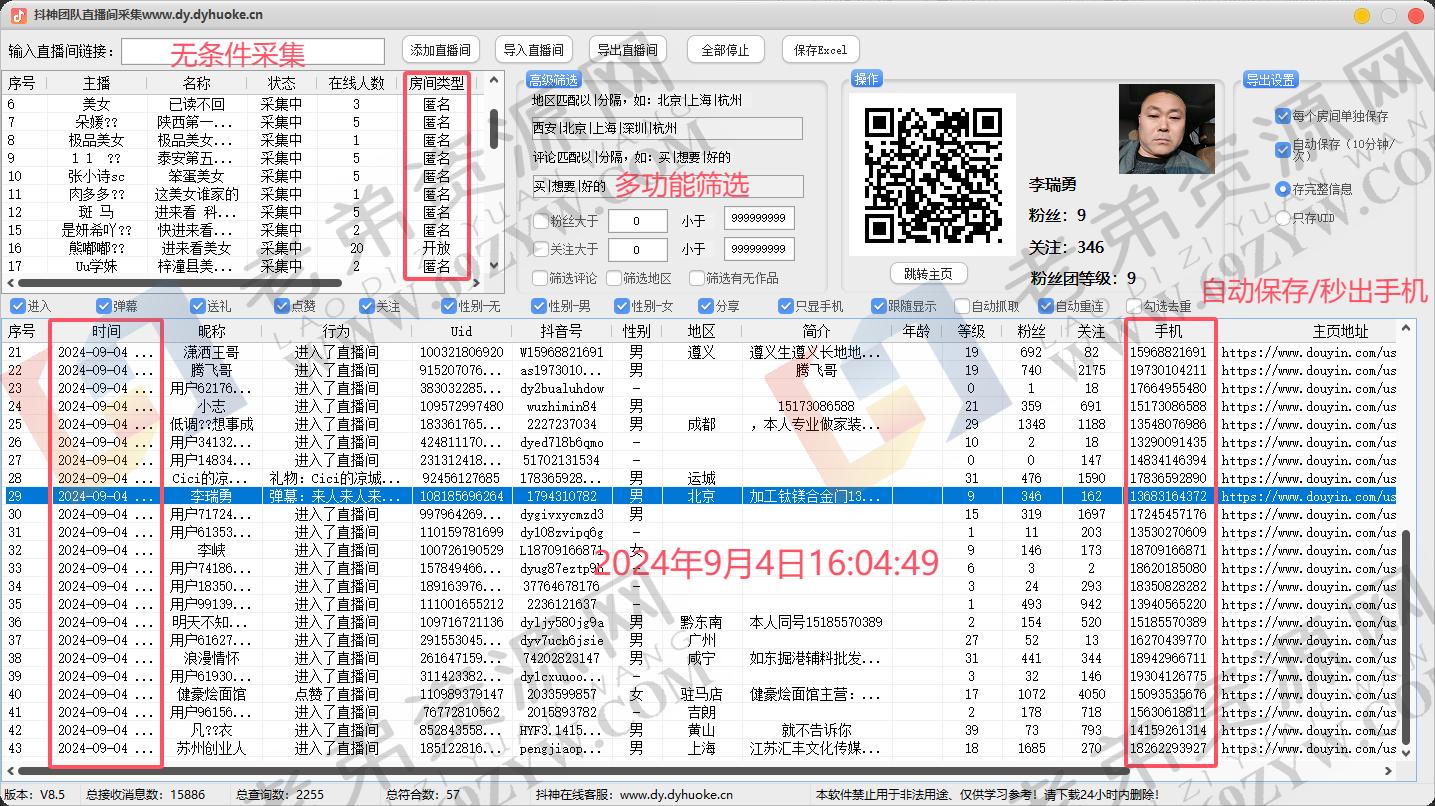Click the QR code in the 操作 panel
Image resolution: width=1435 pixels, height=806 pixels.
coord(931,173)
